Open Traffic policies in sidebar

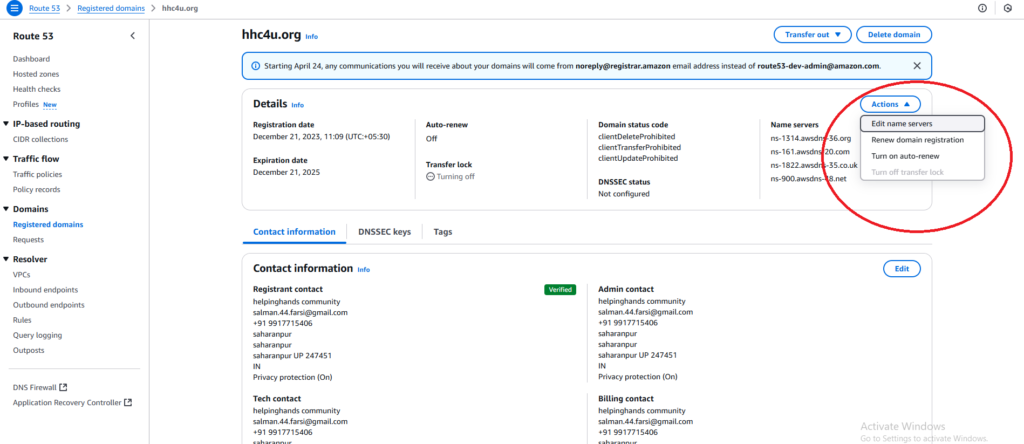point(37,174)
